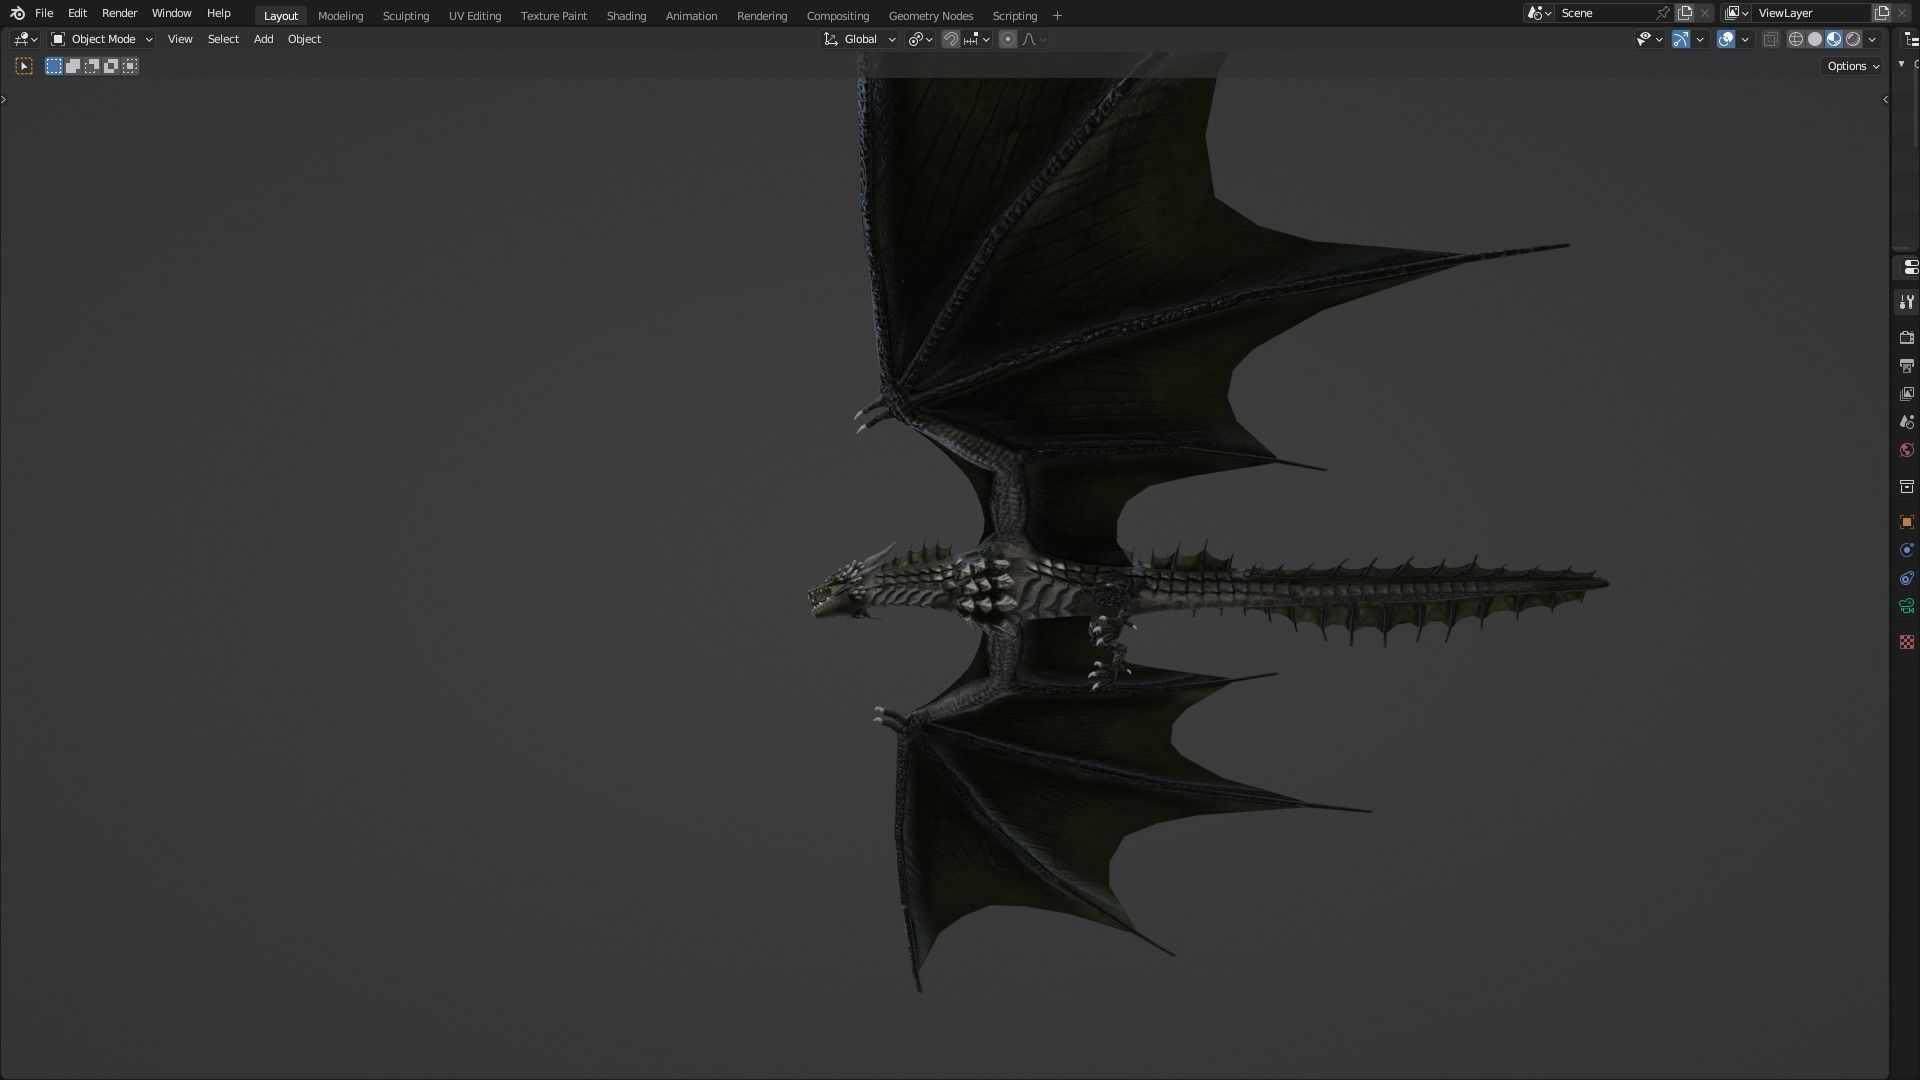Switch to the Modeling workspace tab

[340, 16]
